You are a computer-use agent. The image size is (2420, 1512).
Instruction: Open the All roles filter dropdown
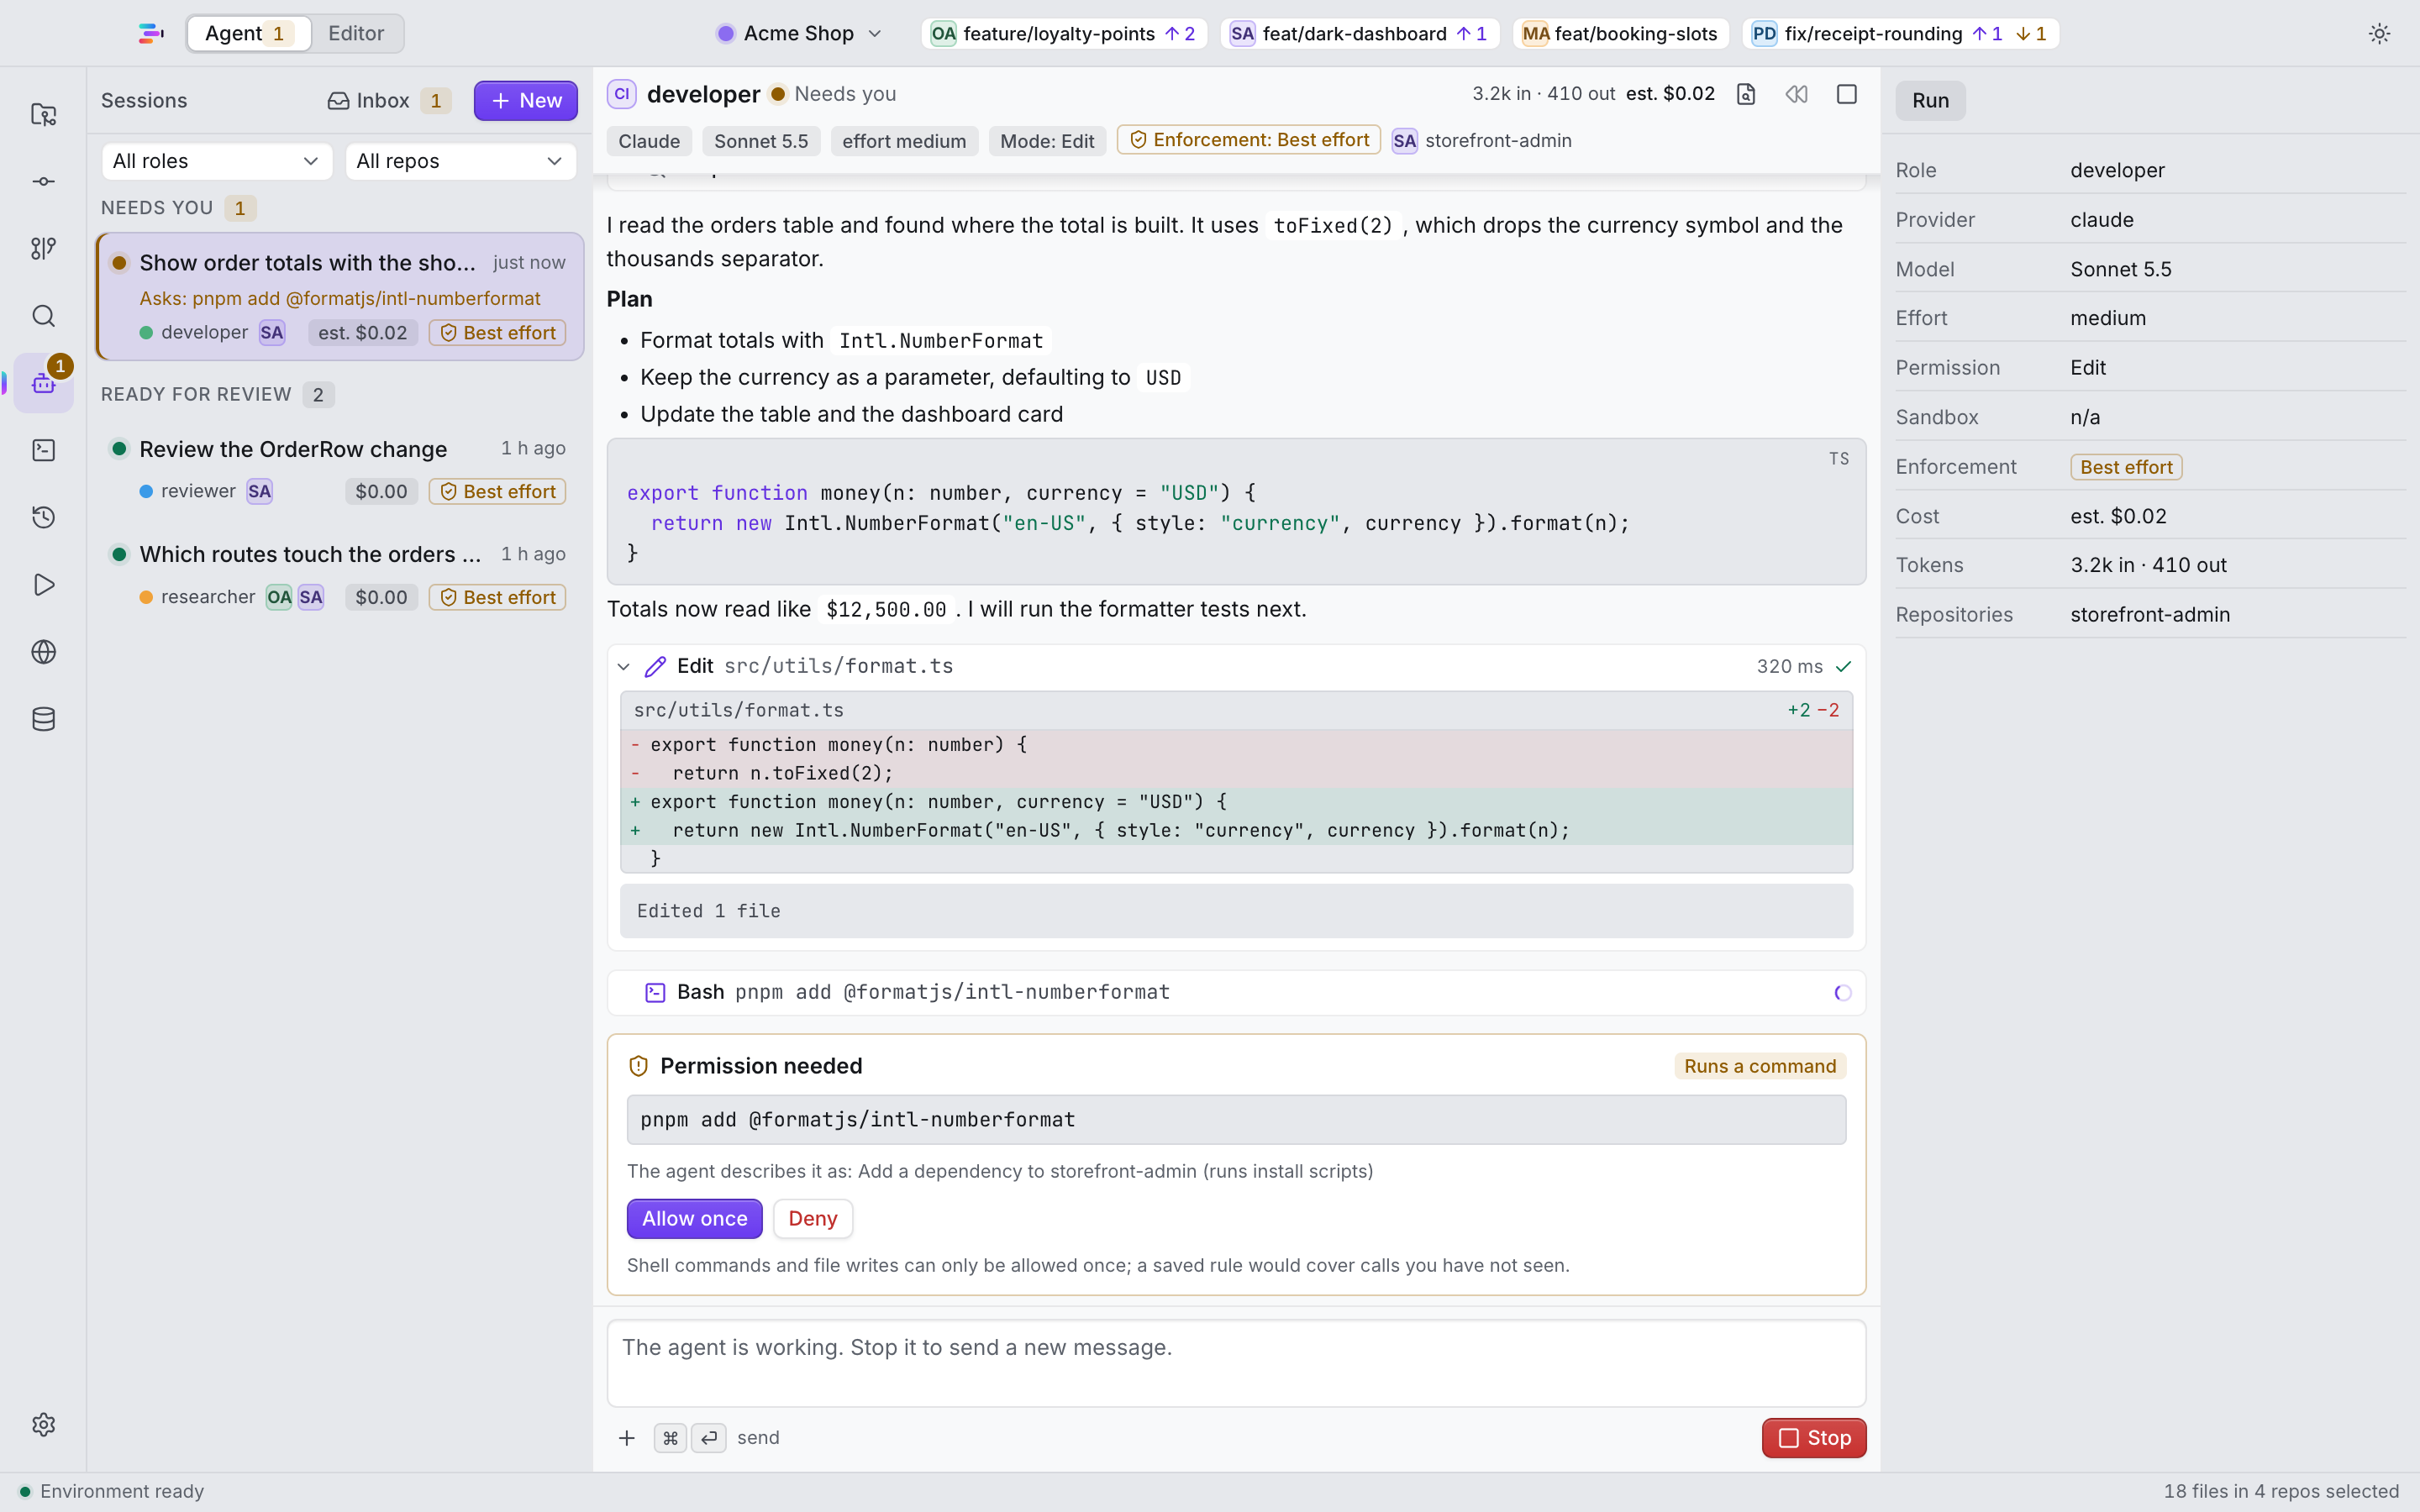point(217,161)
